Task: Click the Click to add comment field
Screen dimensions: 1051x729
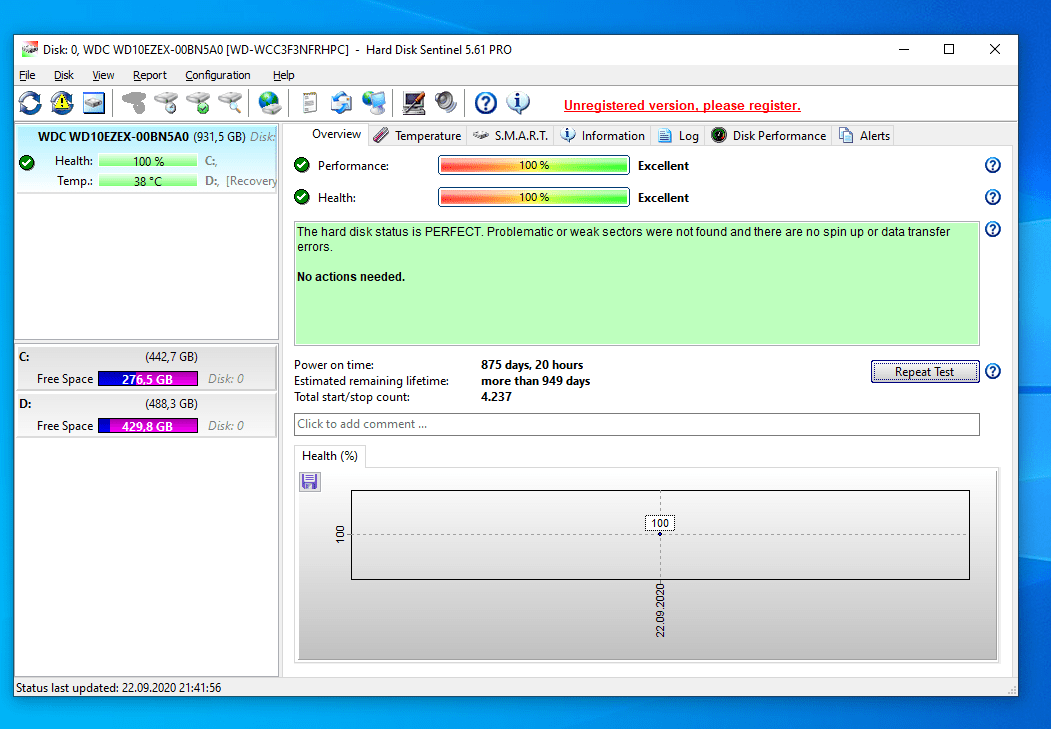Action: coord(636,424)
